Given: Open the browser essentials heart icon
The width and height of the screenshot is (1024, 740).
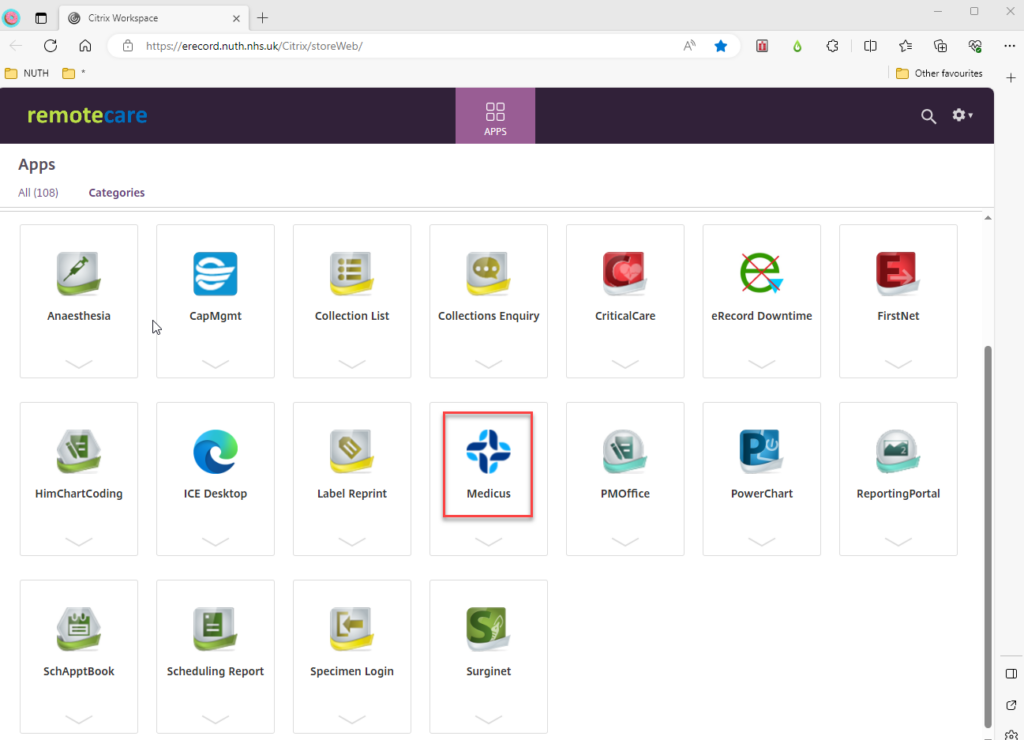Looking at the screenshot, I should point(975,46).
